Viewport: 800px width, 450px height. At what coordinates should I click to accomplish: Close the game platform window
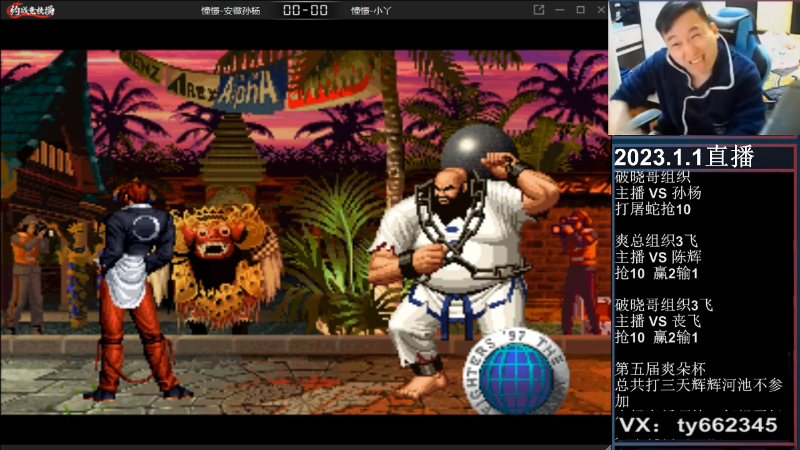601,10
